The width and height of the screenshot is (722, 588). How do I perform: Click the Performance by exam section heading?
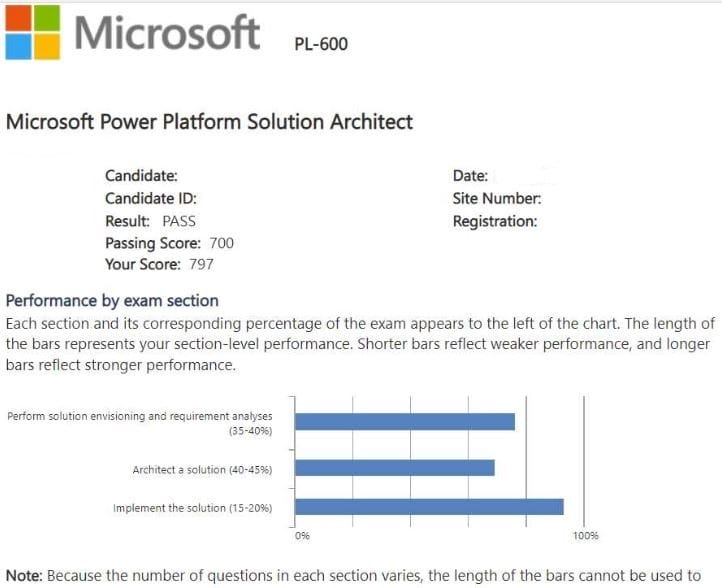click(112, 300)
